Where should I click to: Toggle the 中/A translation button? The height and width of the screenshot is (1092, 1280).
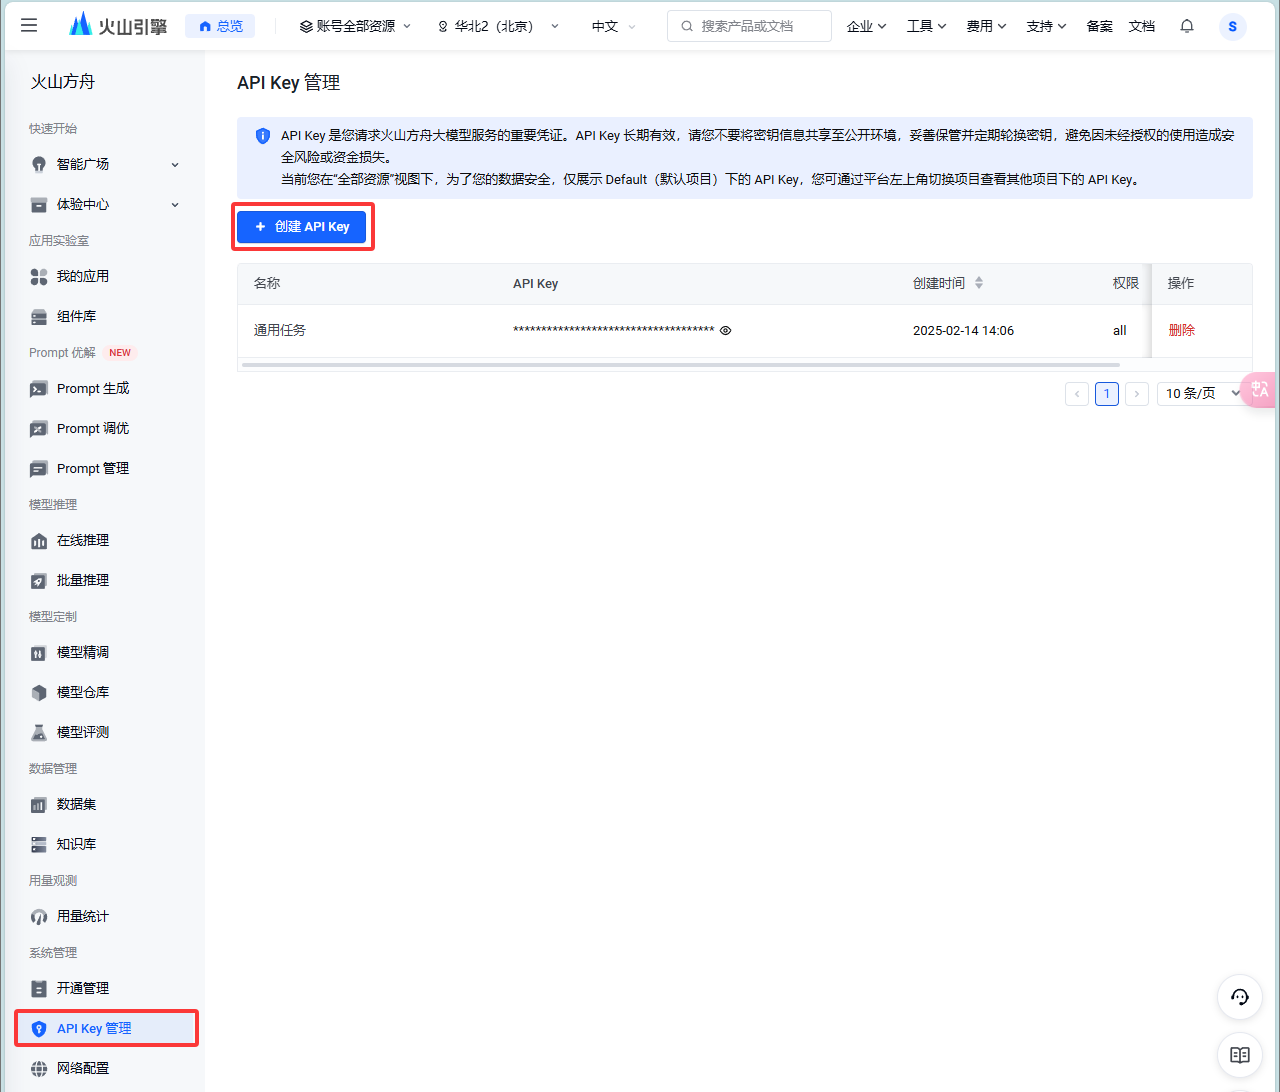pos(1259,390)
